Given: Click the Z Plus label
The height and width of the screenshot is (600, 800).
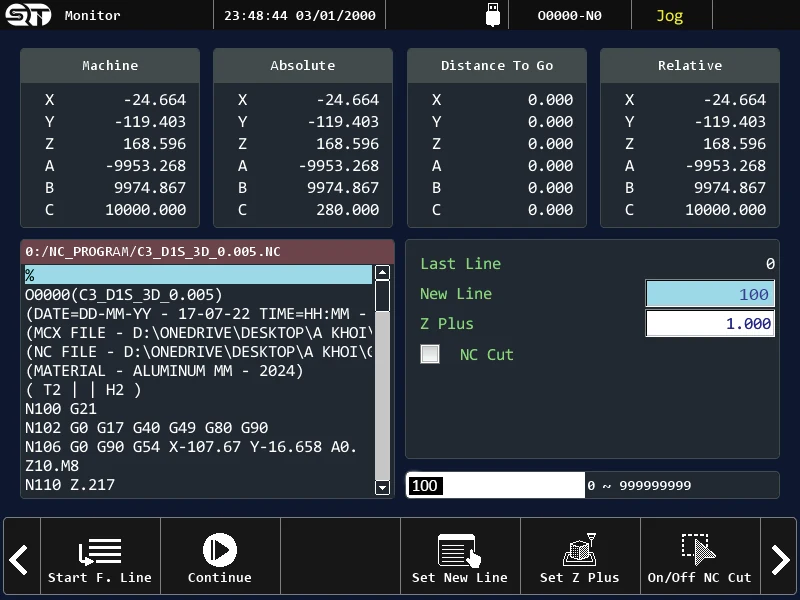Looking at the screenshot, I should pos(446,323).
